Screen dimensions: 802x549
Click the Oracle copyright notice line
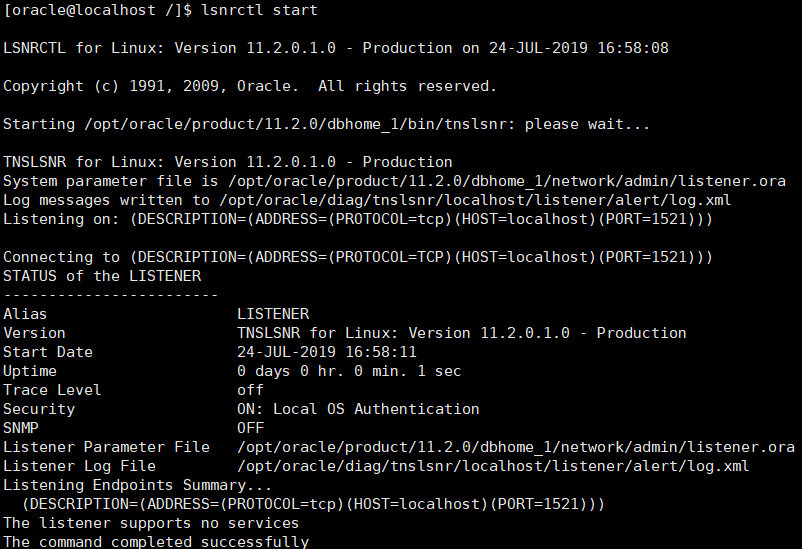pyautogui.click(x=250, y=86)
